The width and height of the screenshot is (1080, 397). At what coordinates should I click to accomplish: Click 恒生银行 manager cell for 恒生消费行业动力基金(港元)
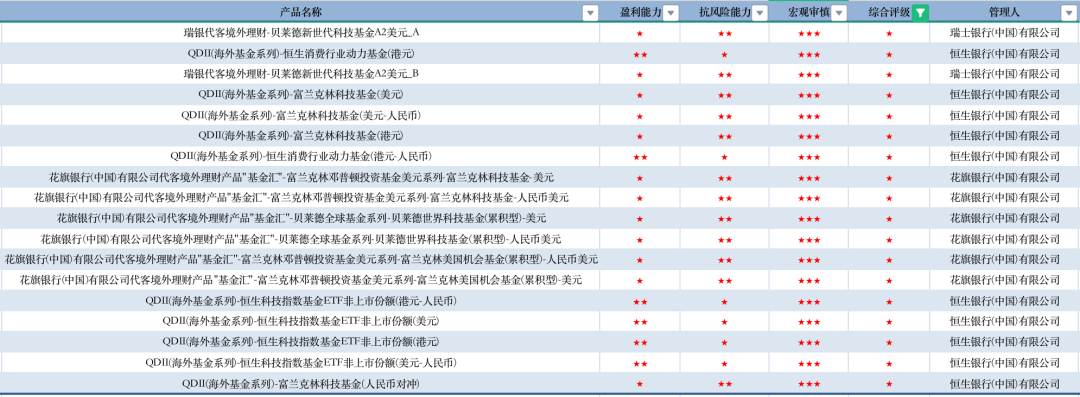[1004, 54]
